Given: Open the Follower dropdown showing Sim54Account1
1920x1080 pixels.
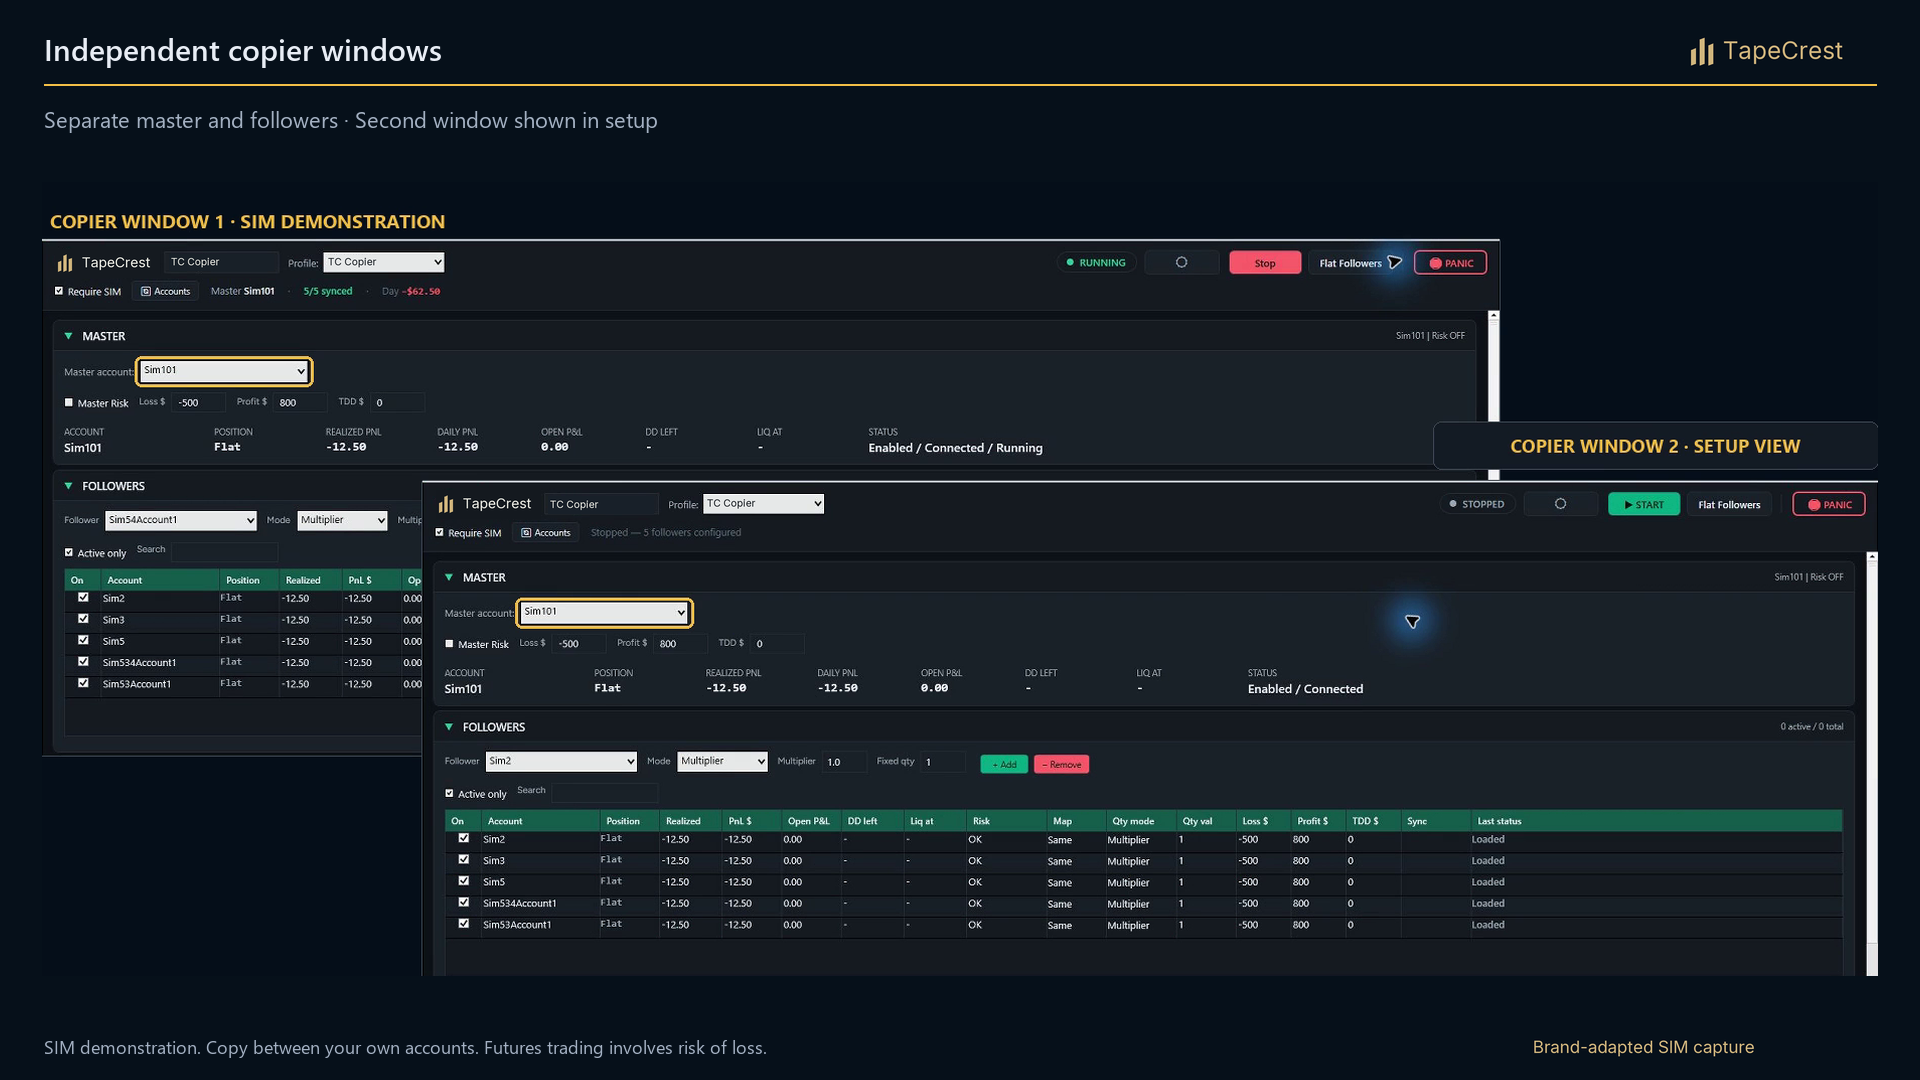Looking at the screenshot, I should [x=181, y=521].
